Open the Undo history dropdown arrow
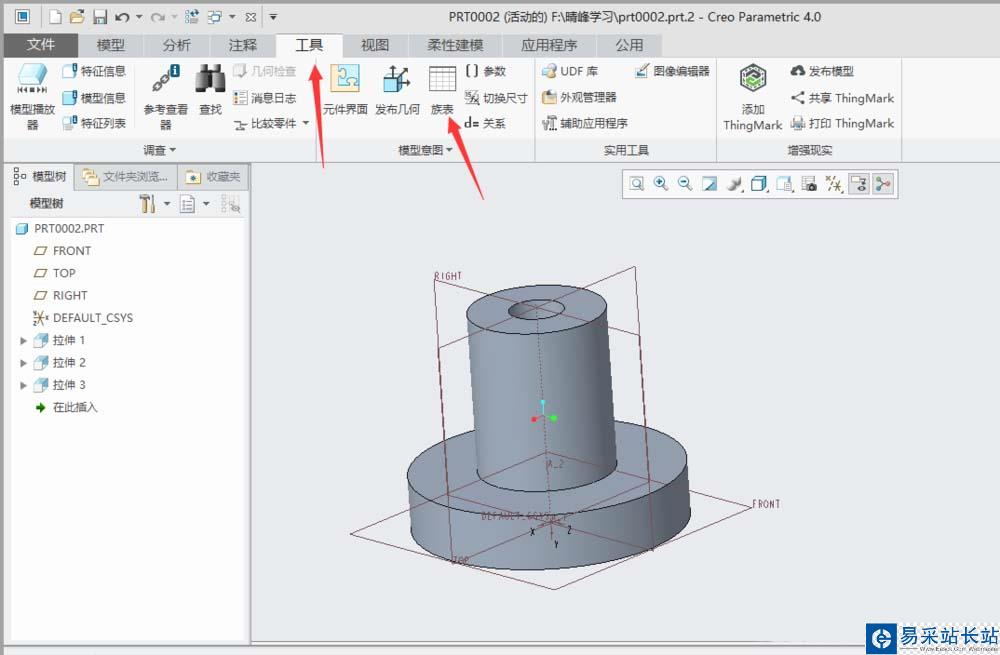 [139, 17]
